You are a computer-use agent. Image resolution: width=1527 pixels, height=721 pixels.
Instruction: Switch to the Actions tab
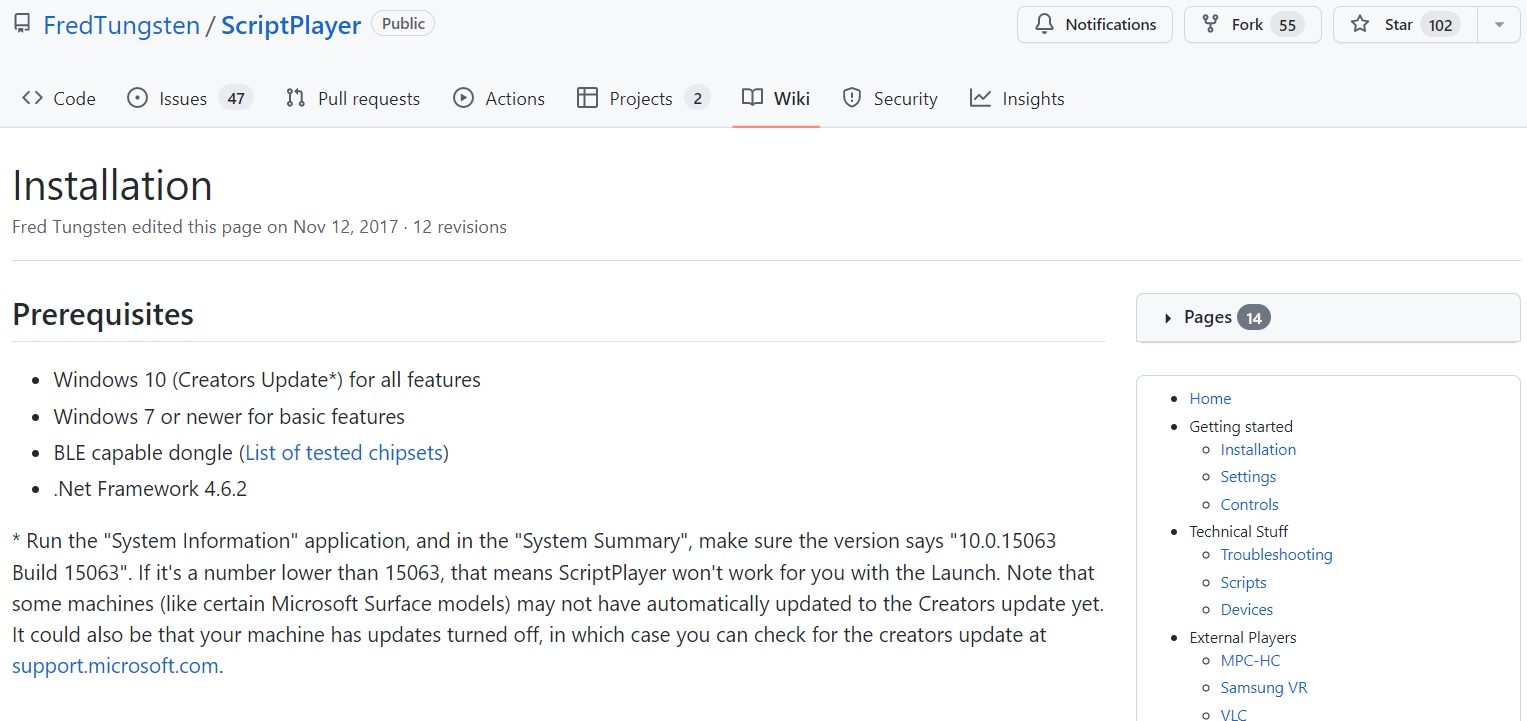pos(499,98)
